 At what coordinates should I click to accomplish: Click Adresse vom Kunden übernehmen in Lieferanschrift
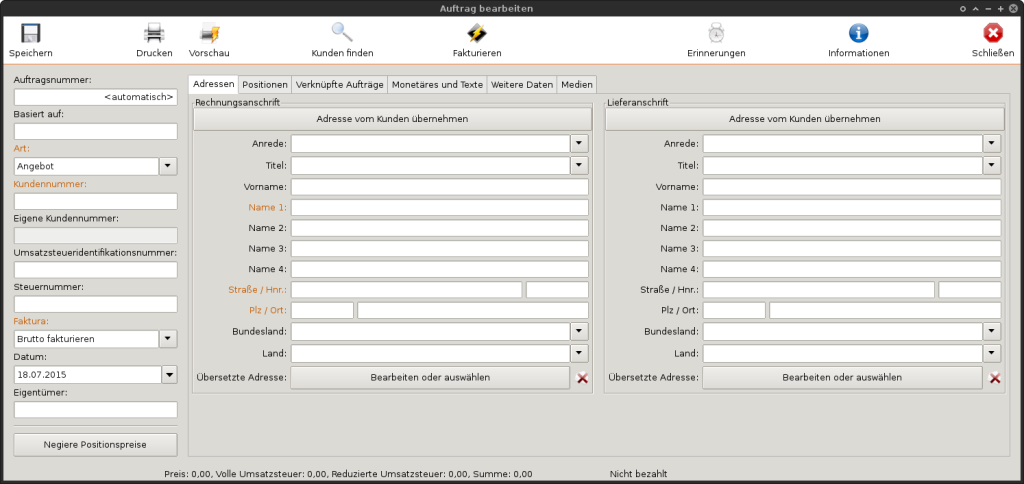point(805,119)
